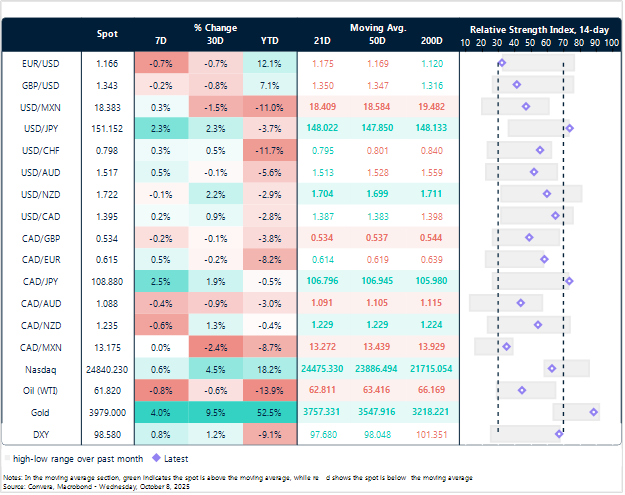Screen dimensions: 625x495
Task: Click the EUR/USD RSI diamond marker
Action: [x=501, y=63]
